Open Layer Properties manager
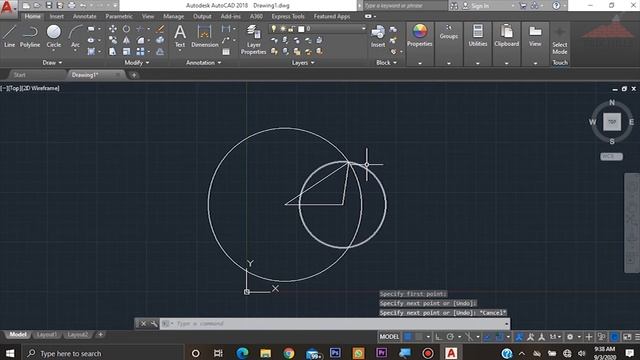This screenshot has width=640, height=360. [x=253, y=39]
